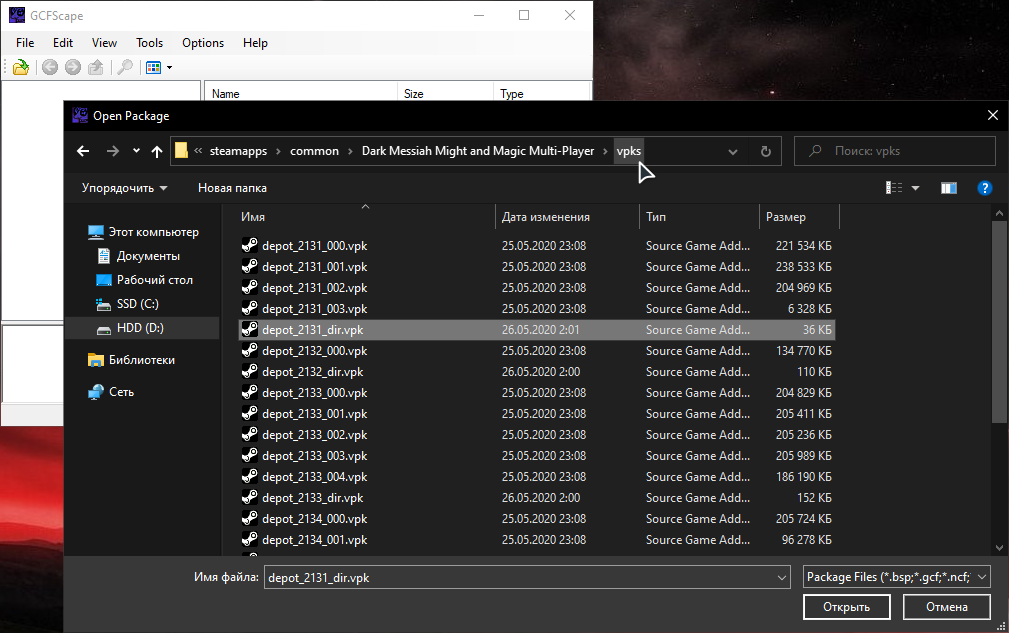Sort by the Дата изменения column header

[x=567, y=217]
